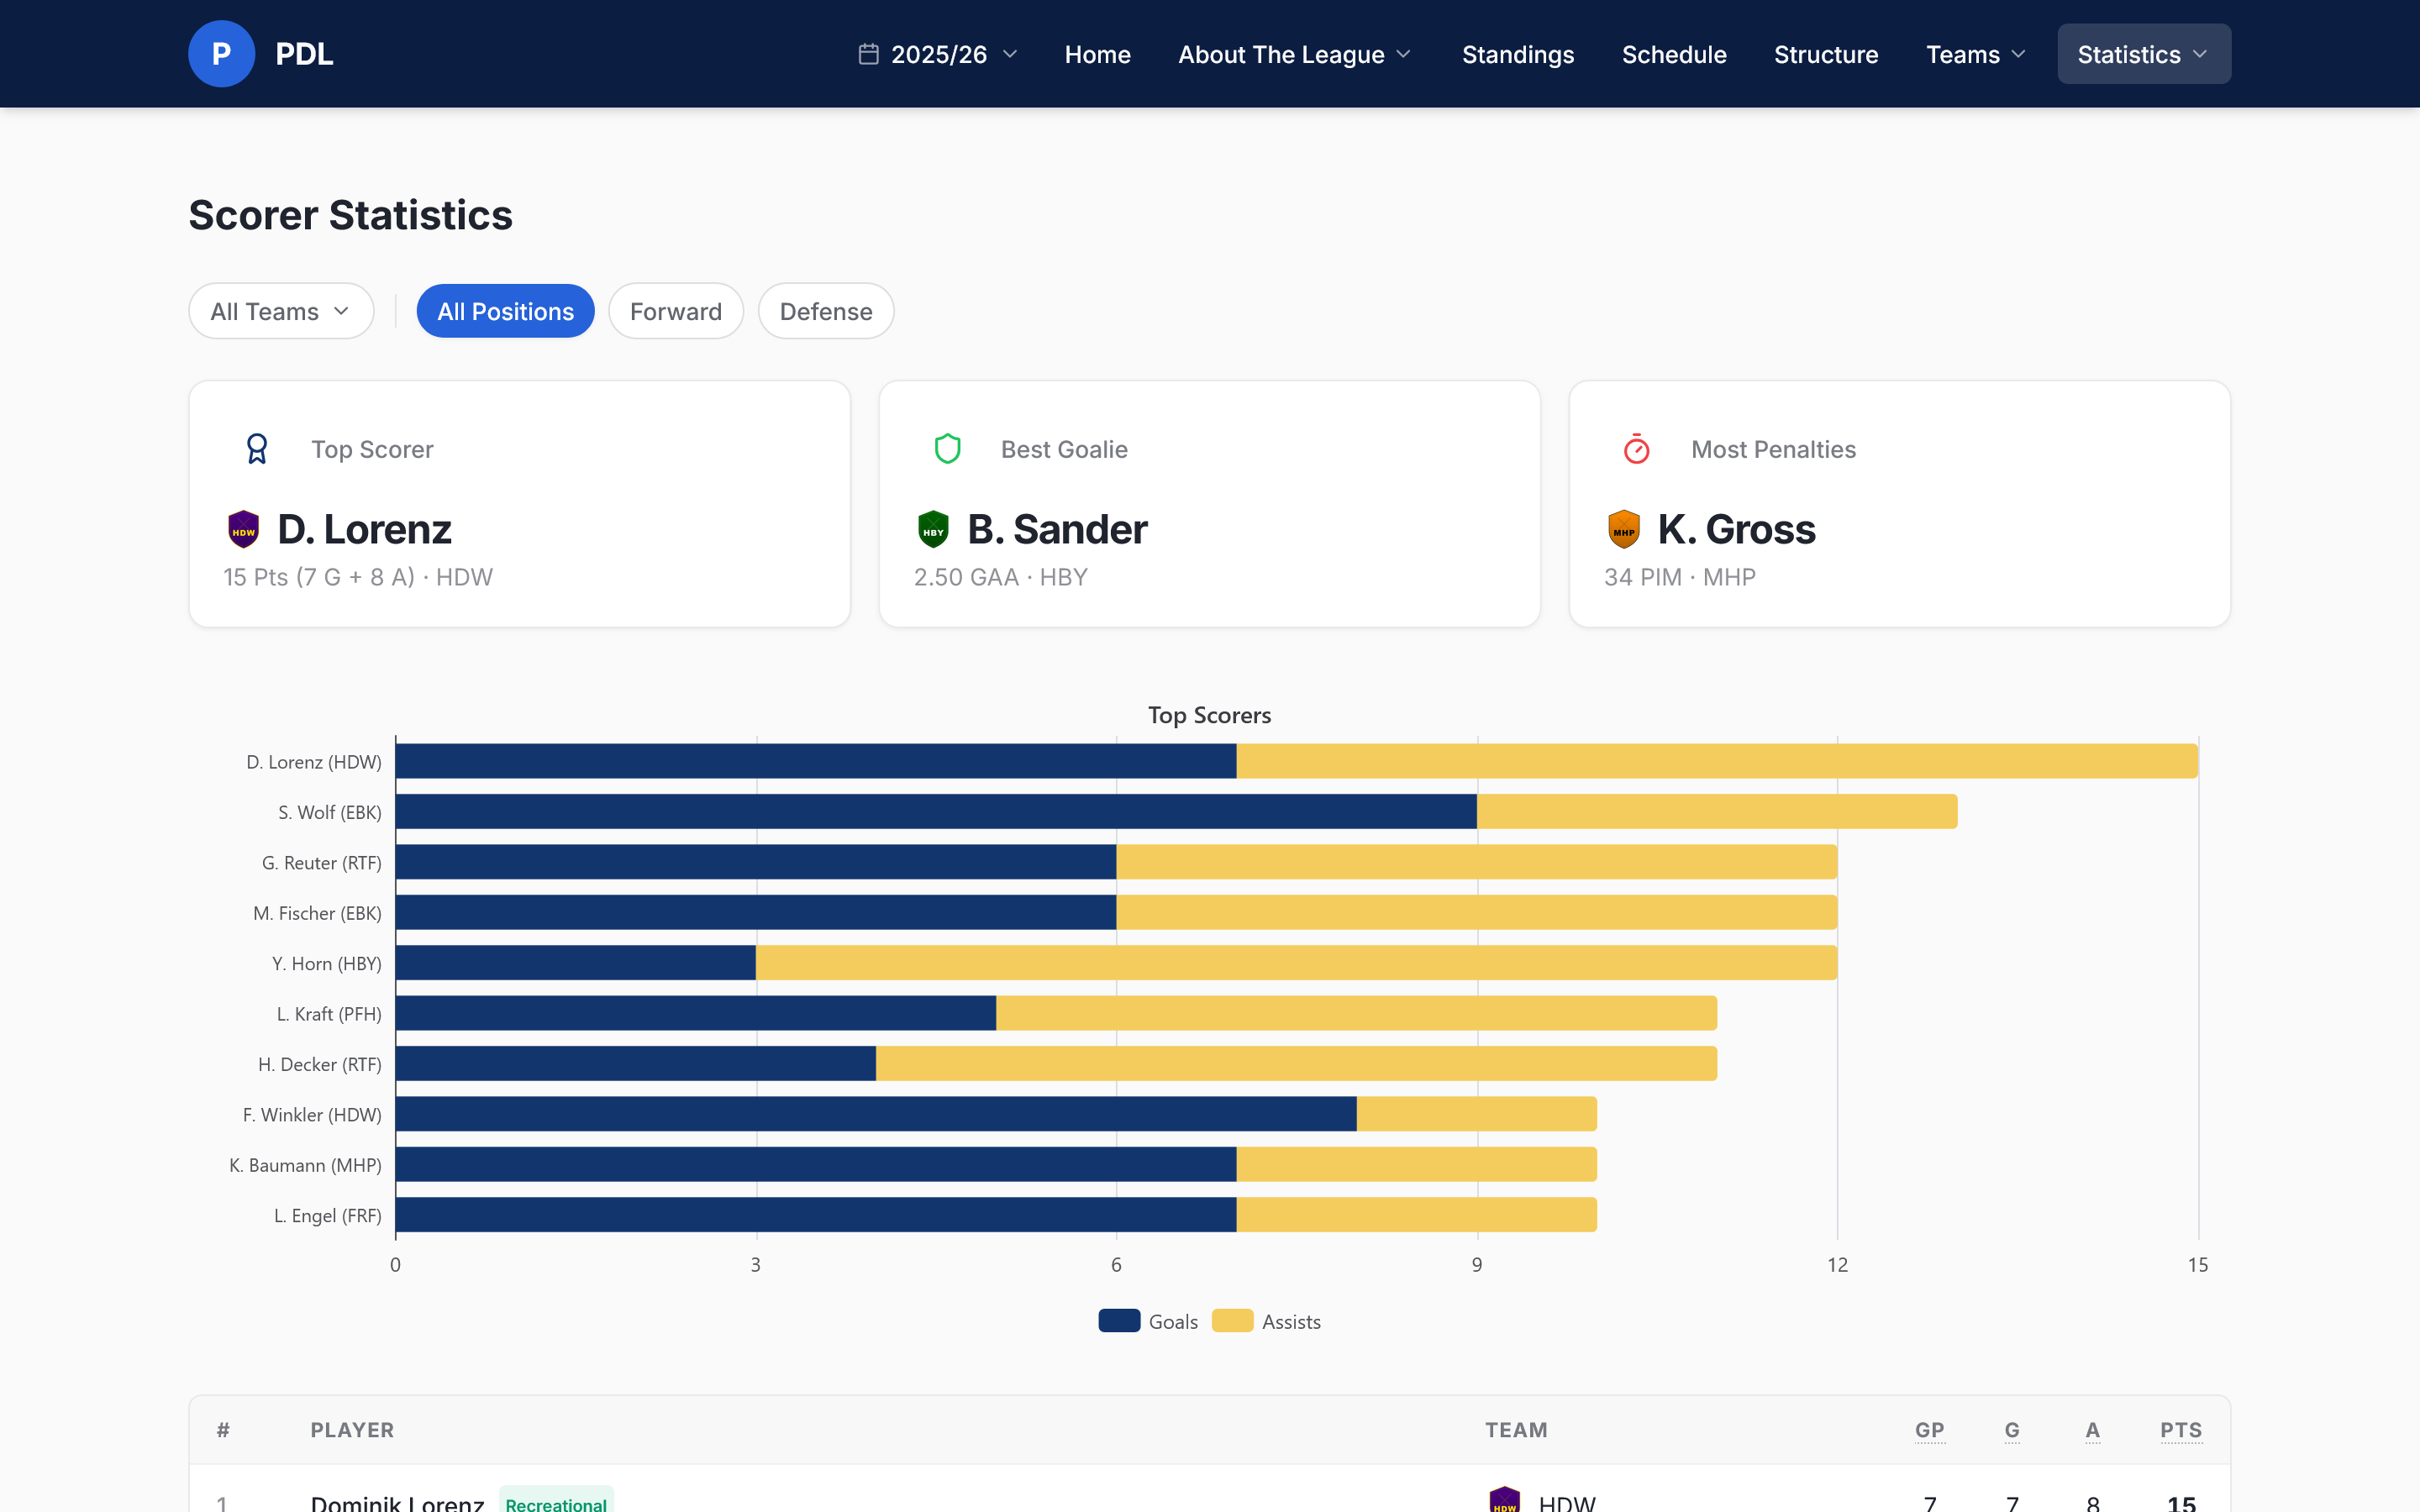Click the L. Engel (FRF) chart label
This screenshot has width=2420, height=1512.
coord(328,1215)
